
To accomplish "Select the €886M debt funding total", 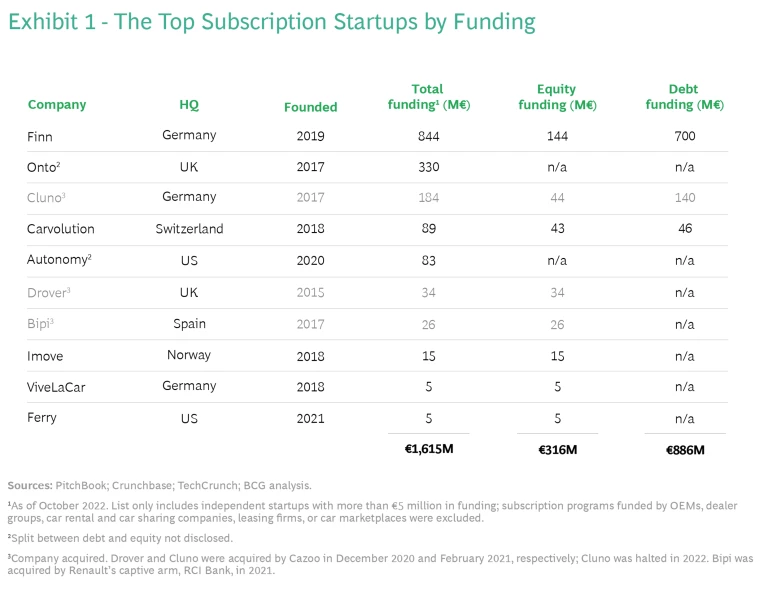I will click(x=685, y=450).
